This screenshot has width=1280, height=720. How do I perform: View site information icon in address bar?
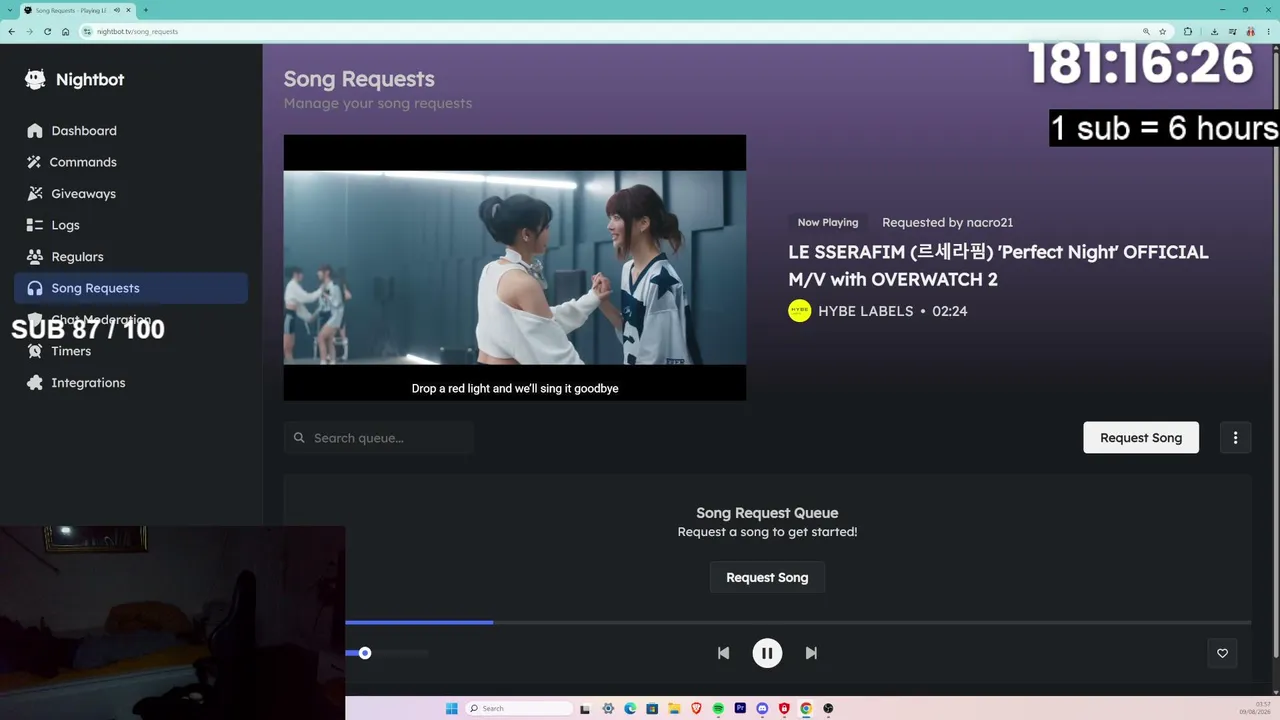[x=88, y=31]
